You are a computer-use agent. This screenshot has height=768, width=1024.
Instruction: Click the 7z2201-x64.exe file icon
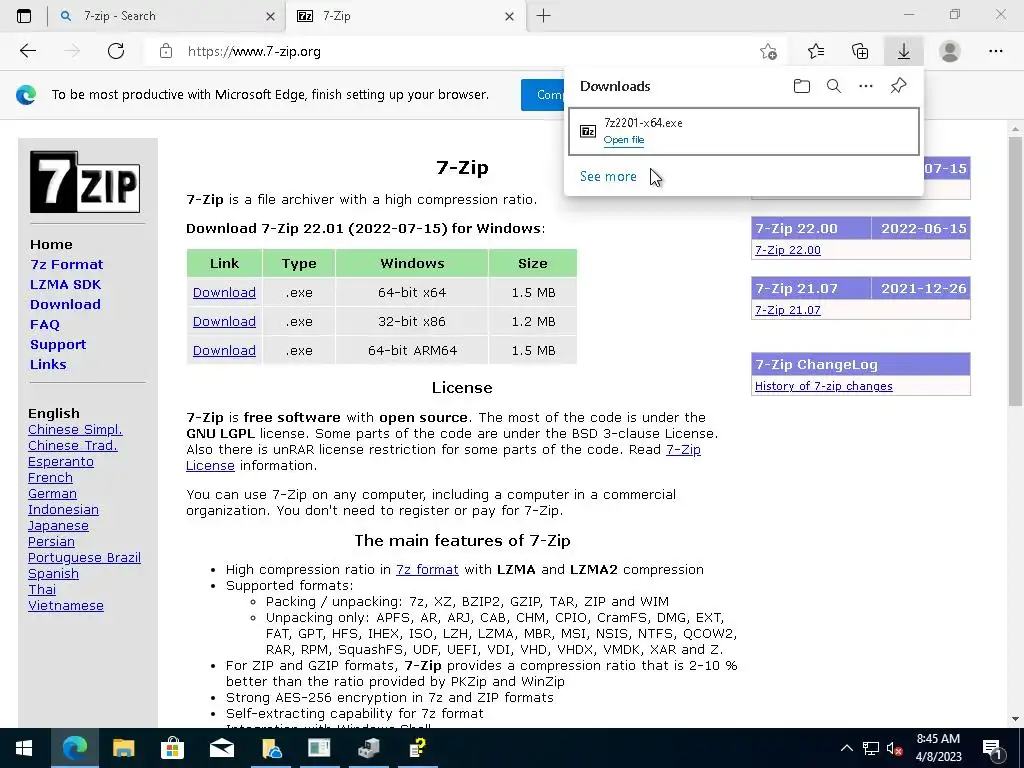[x=588, y=131]
